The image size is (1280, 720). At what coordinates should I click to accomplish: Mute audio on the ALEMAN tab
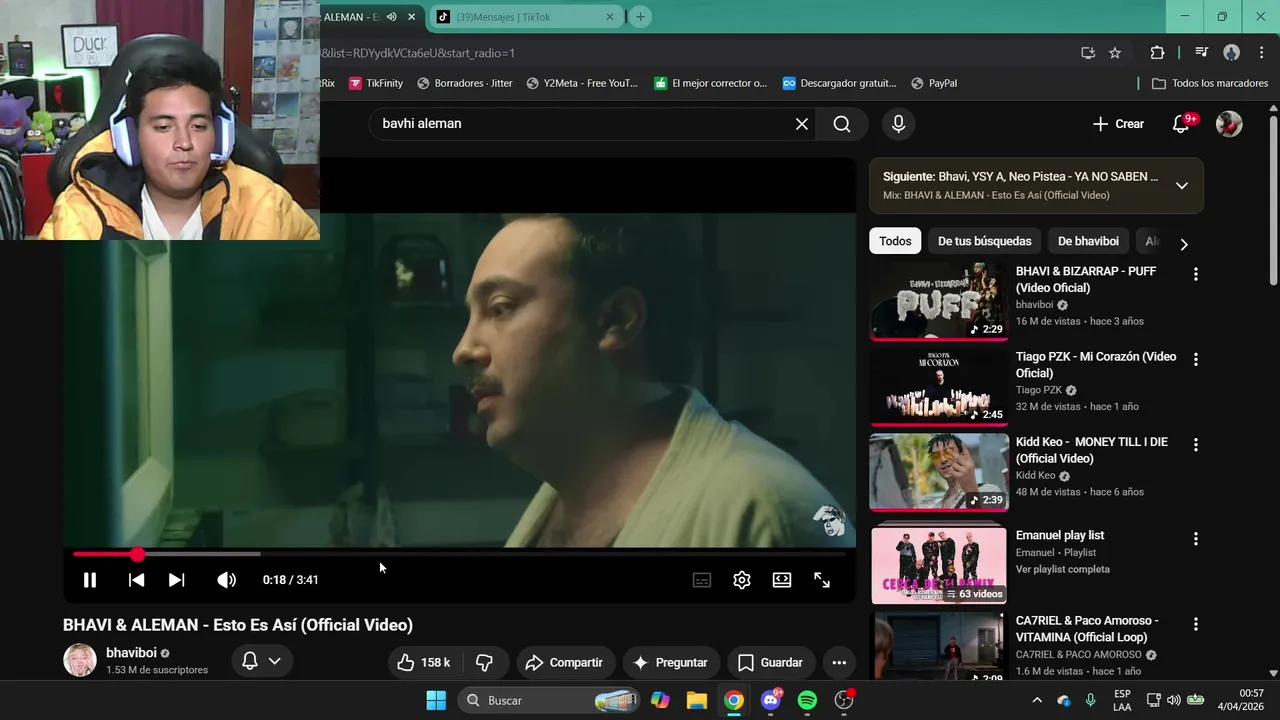[x=392, y=17]
